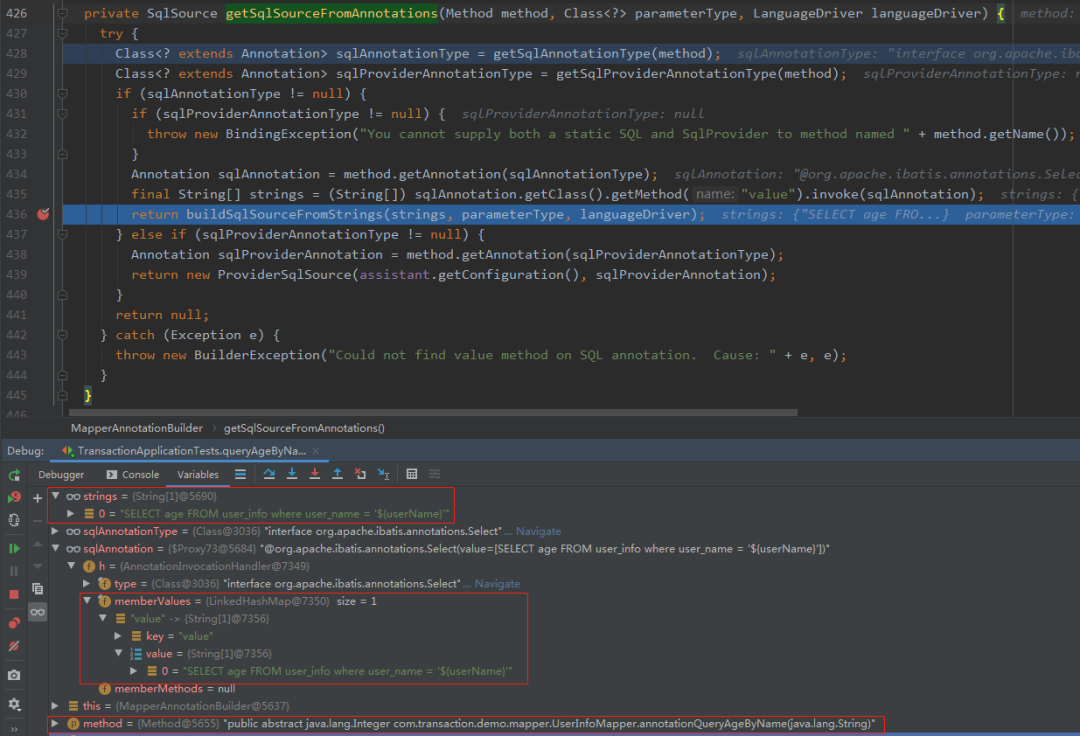
Task: Show more debug actions via double chevron
Action: coord(14,728)
